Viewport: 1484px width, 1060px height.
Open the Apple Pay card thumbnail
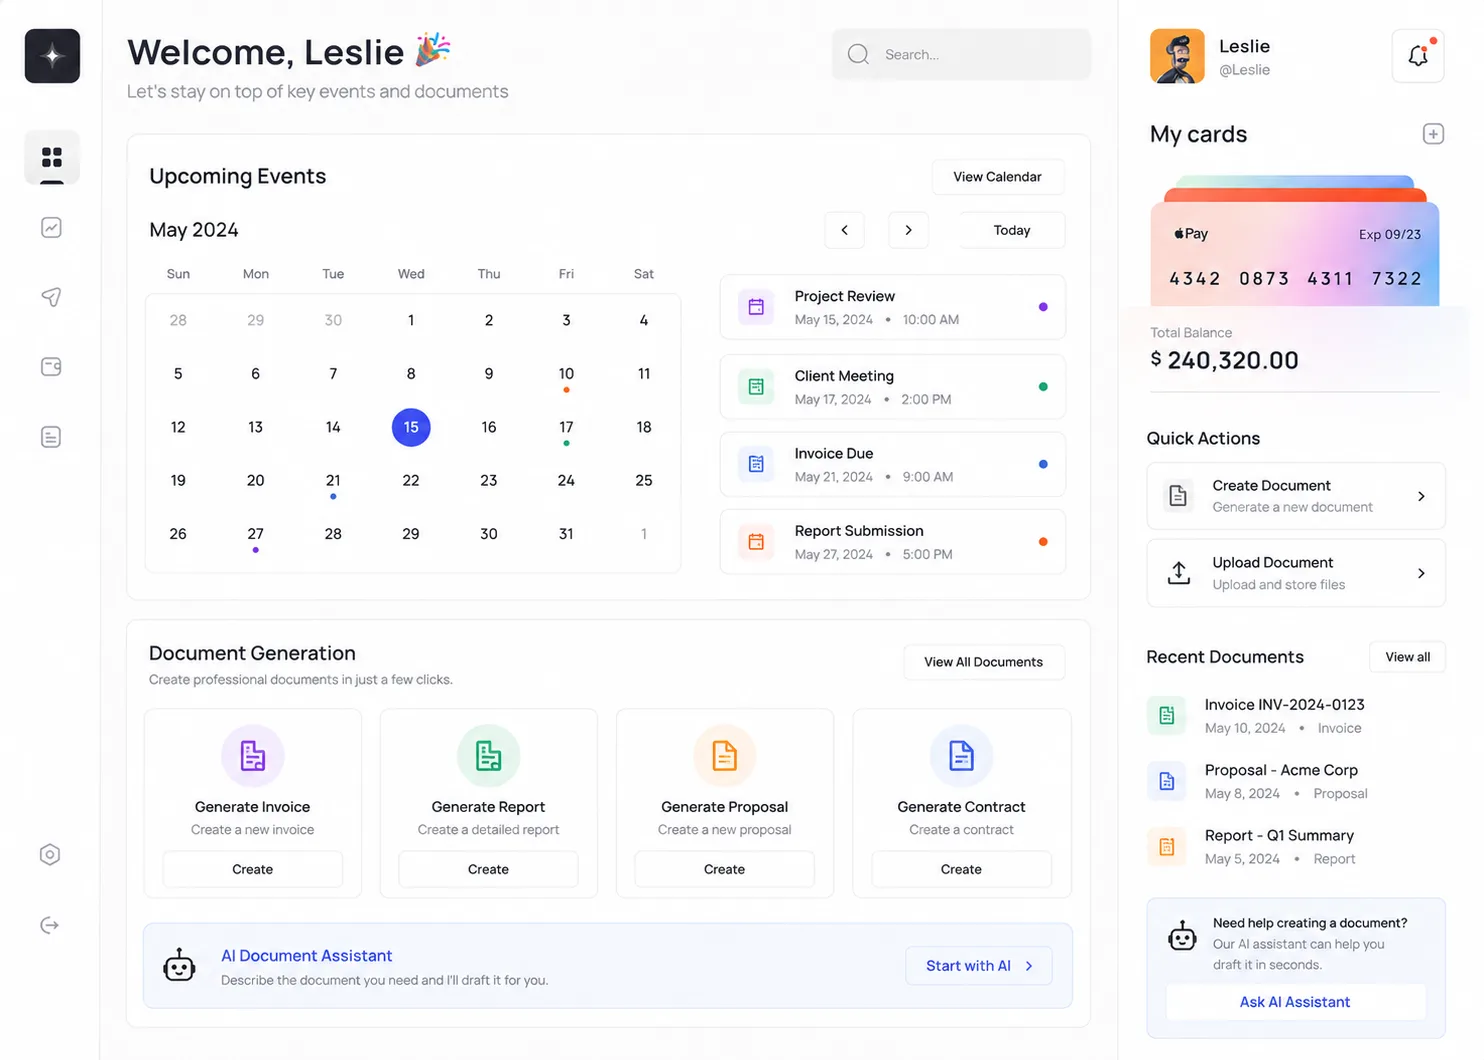1295,254
